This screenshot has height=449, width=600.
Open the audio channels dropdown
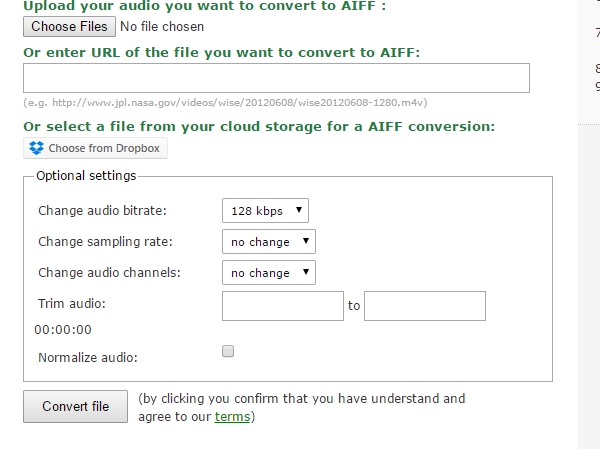click(x=267, y=273)
